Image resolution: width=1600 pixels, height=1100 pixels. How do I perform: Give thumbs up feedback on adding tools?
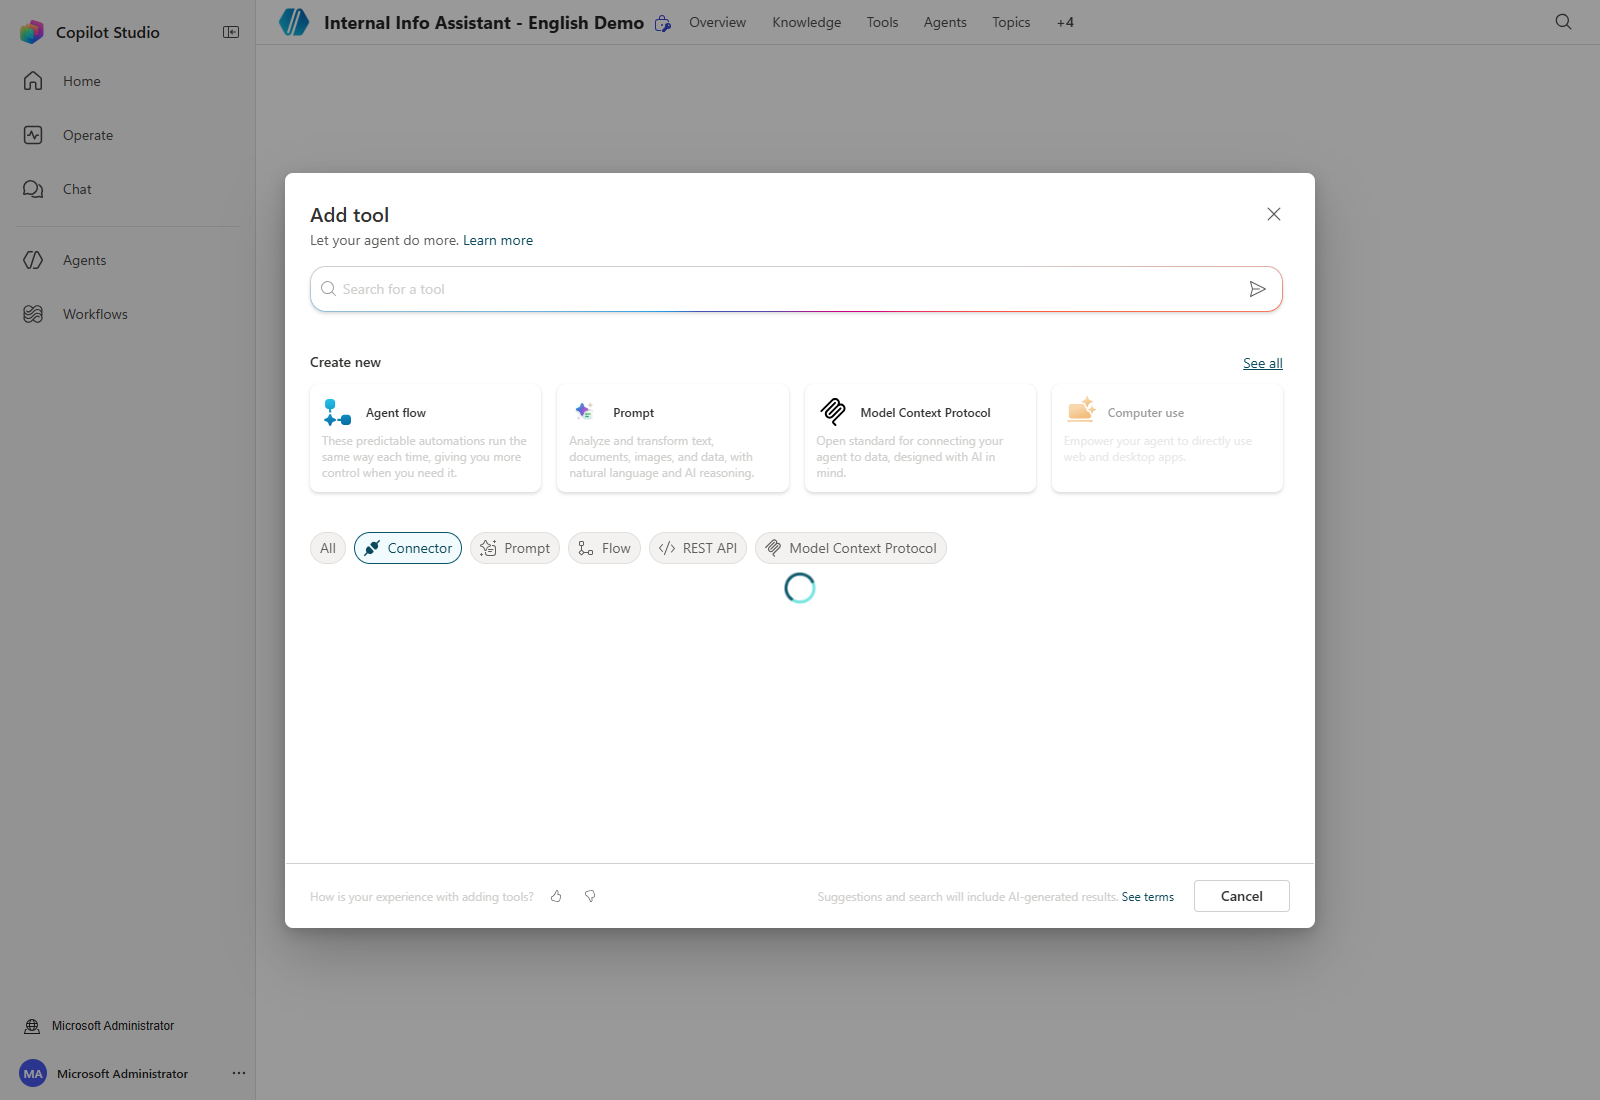(x=556, y=897)
